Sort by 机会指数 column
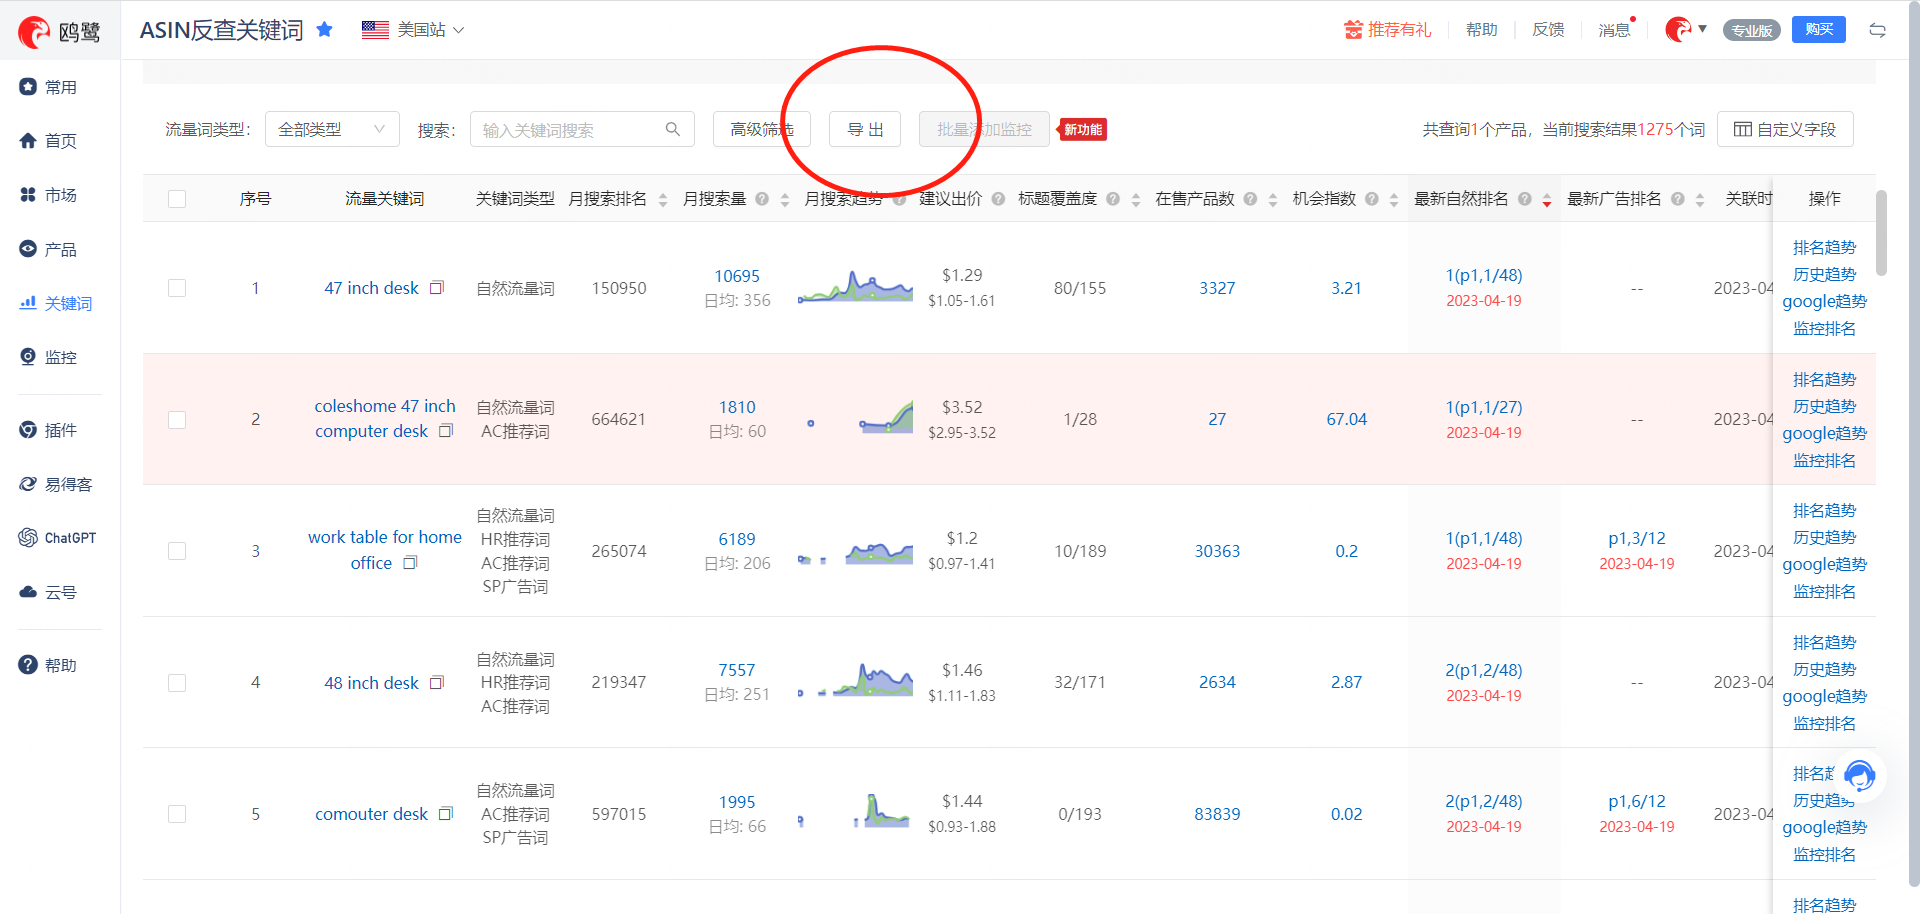This screenshot has width=1920, height=914. (1394, 200)
